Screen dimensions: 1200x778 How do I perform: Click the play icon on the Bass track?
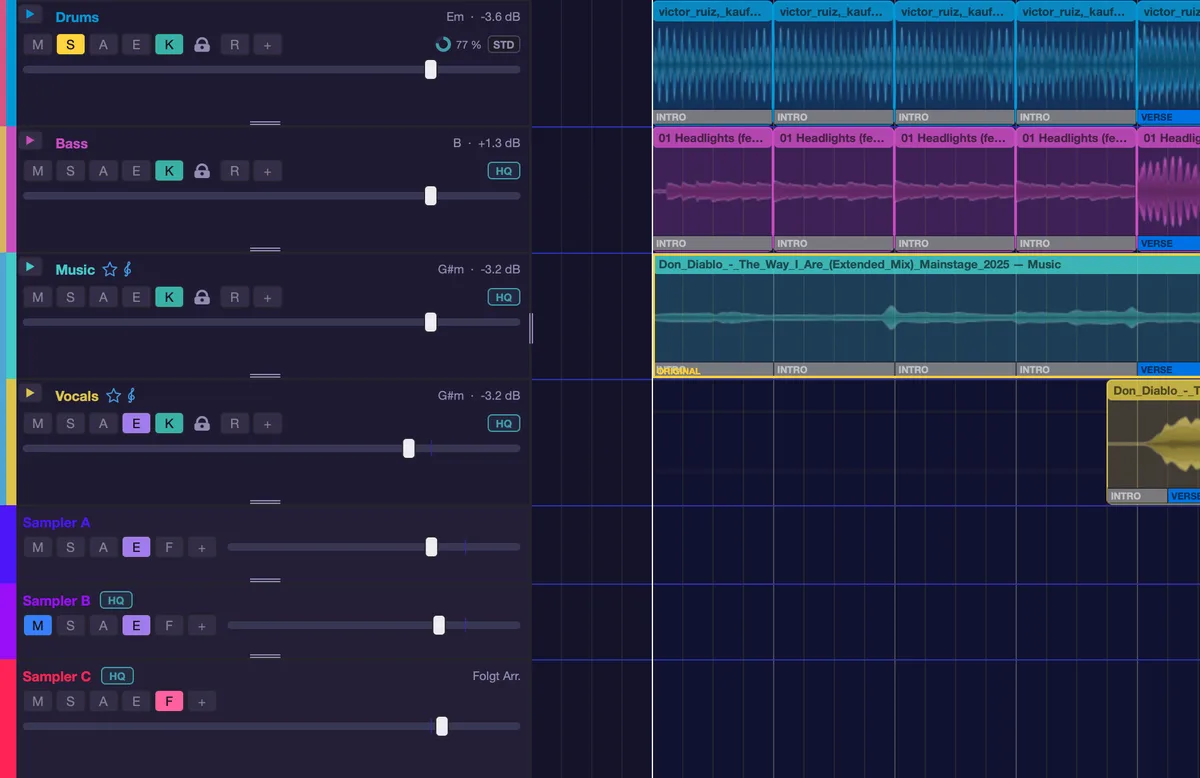tap(30, 141)
